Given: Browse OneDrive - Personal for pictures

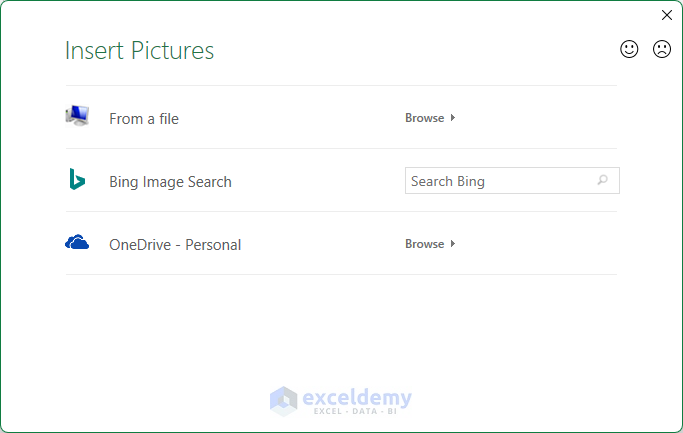Looking at the screenshot, I should (x=424, y=244).
